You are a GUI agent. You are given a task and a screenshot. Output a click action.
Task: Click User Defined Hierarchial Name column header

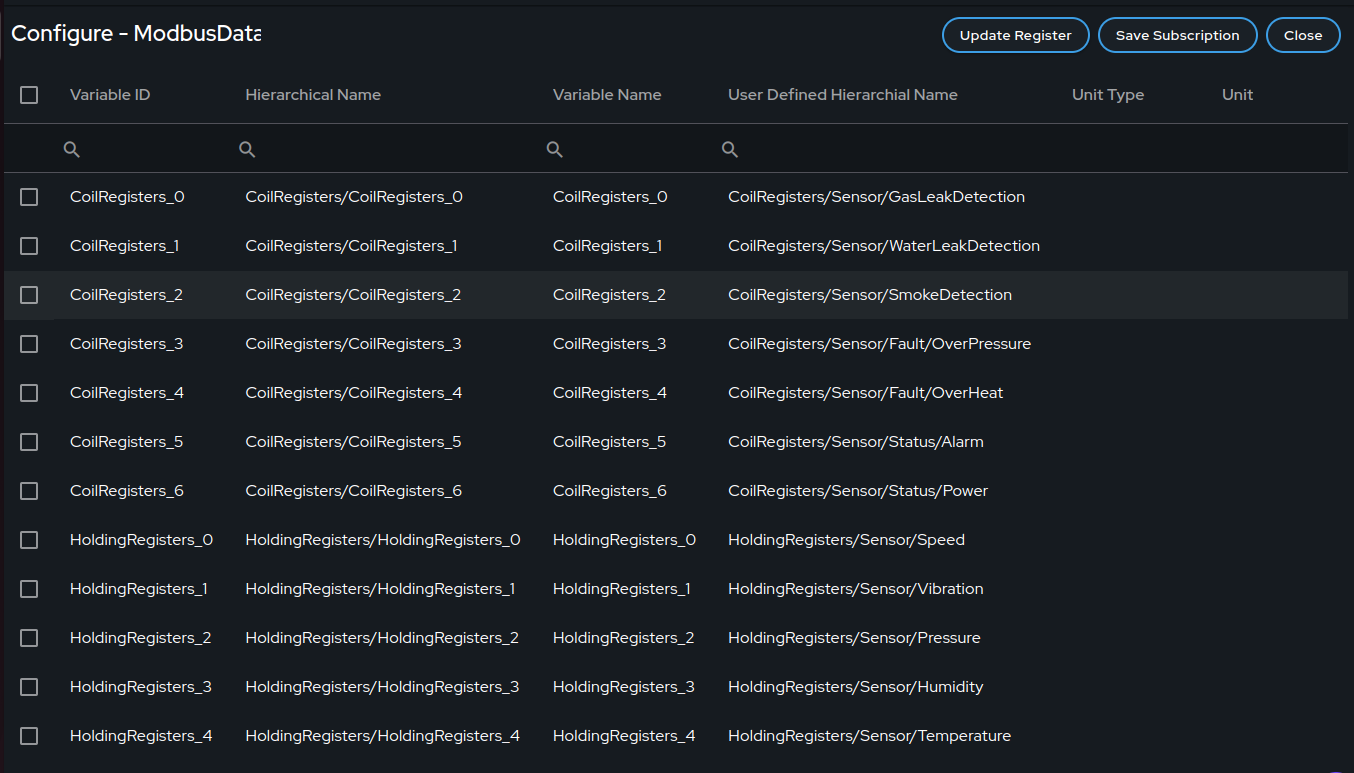point(843,95)
